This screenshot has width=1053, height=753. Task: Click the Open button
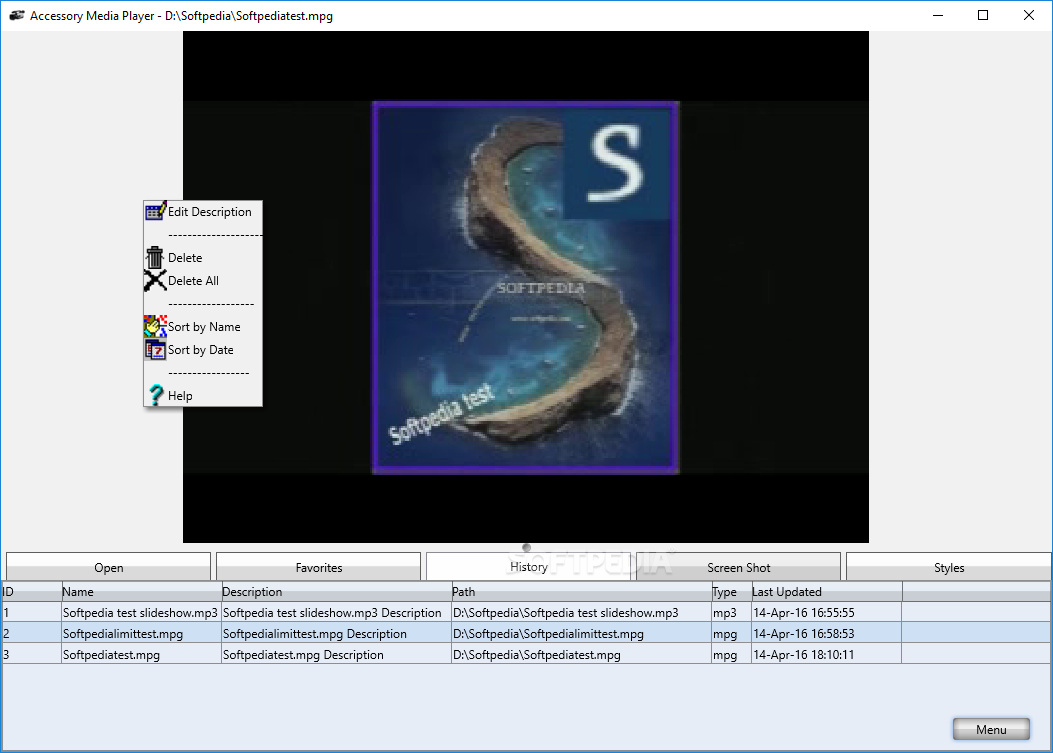[x=109, y=567]
